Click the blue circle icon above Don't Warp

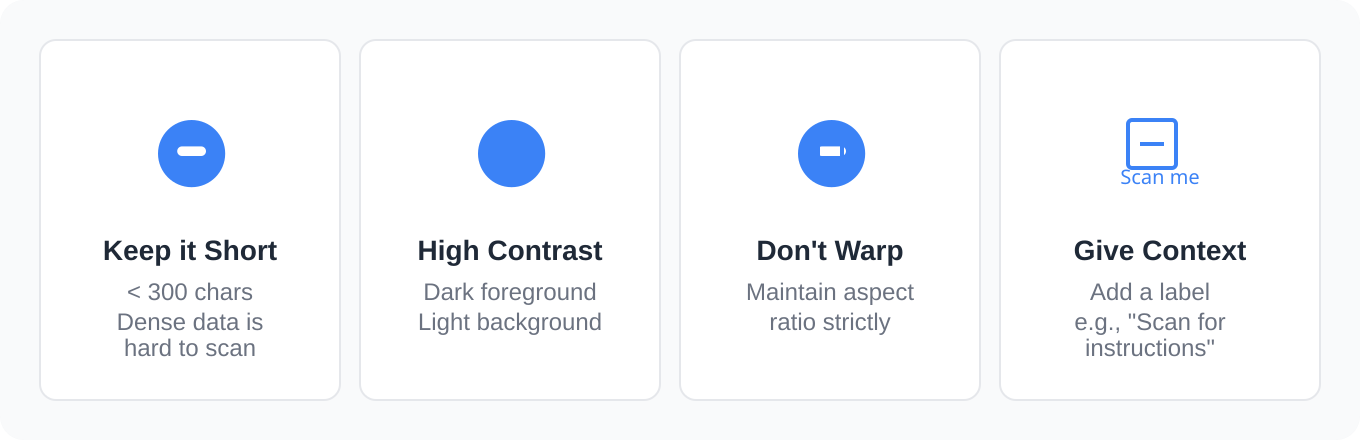[831, 153]
